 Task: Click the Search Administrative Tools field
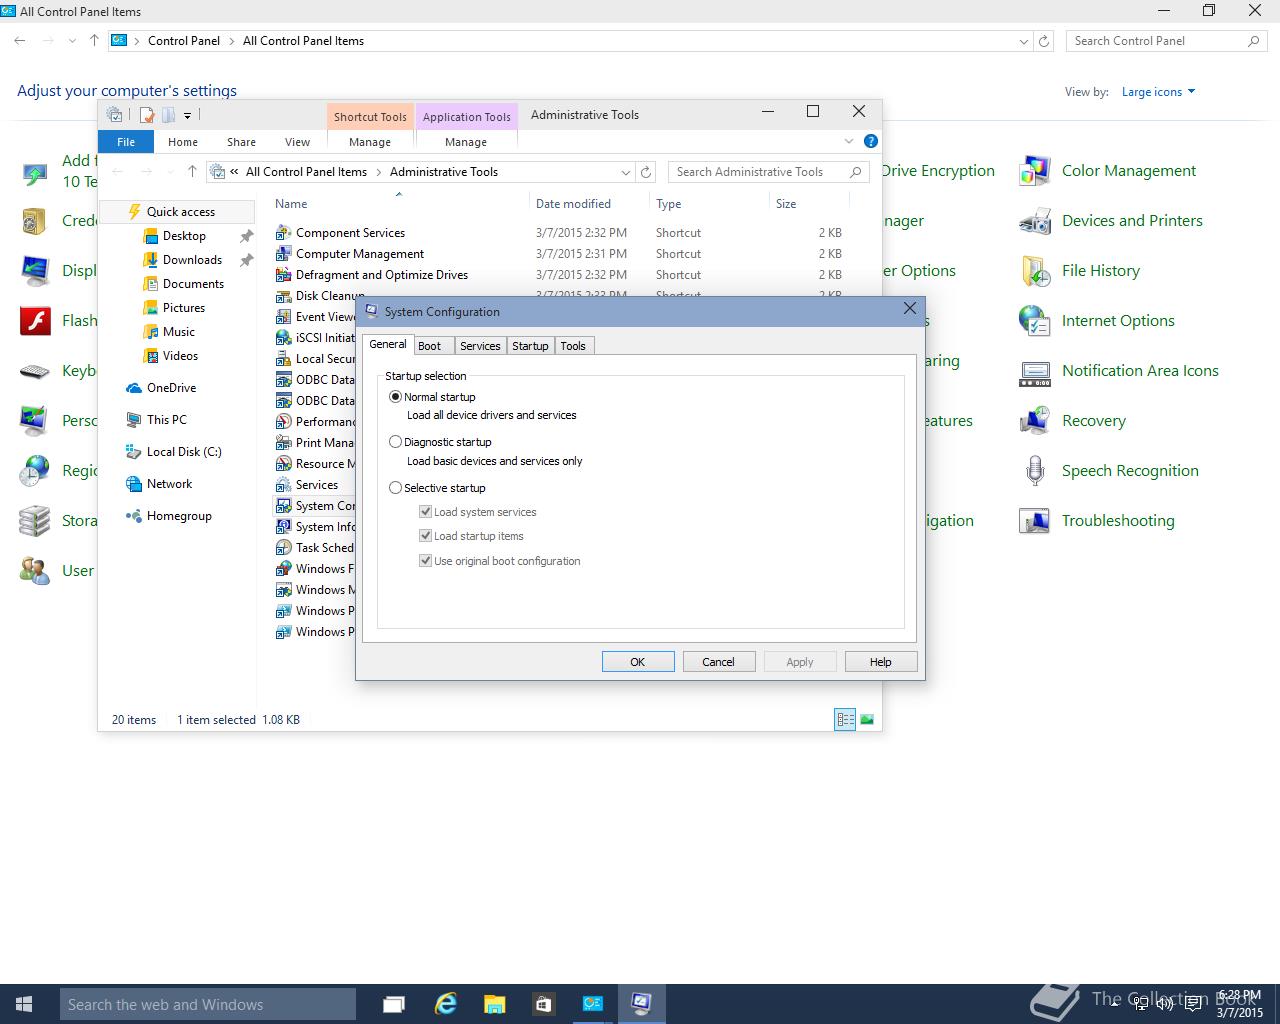pos(767,172)
